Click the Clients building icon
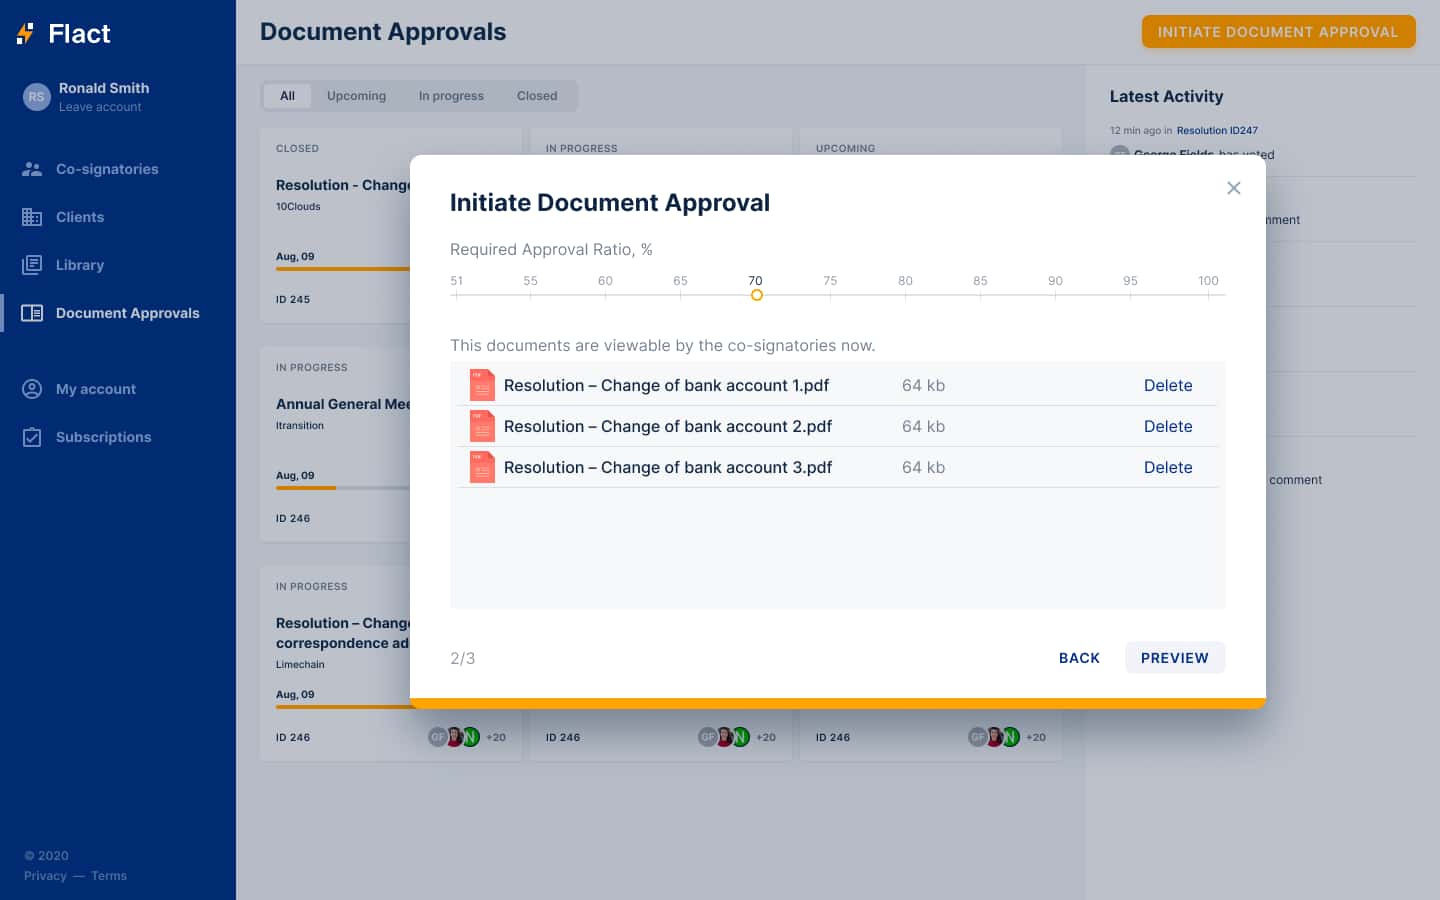The height and width of the screenshot is (900, 1440). [32, 217]
